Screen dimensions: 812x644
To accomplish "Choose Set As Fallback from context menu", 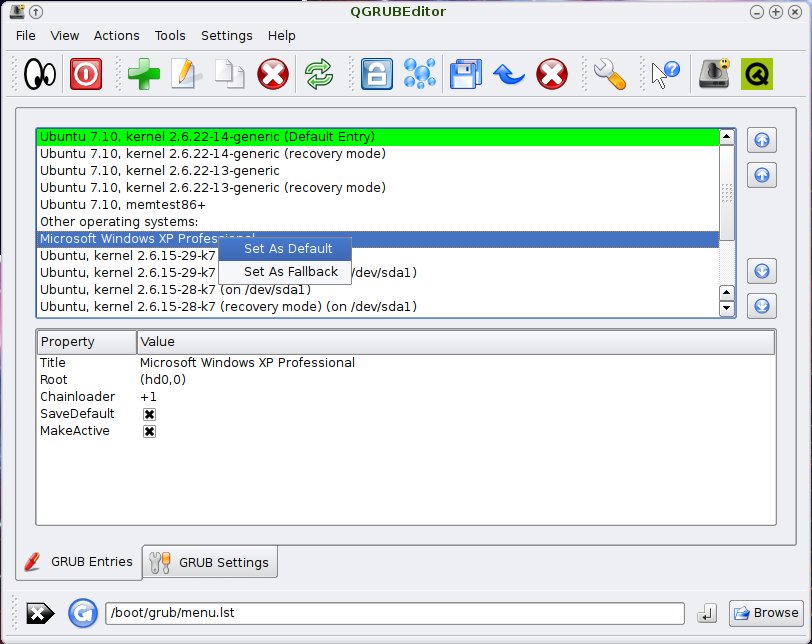I will [x=290, y=271].
